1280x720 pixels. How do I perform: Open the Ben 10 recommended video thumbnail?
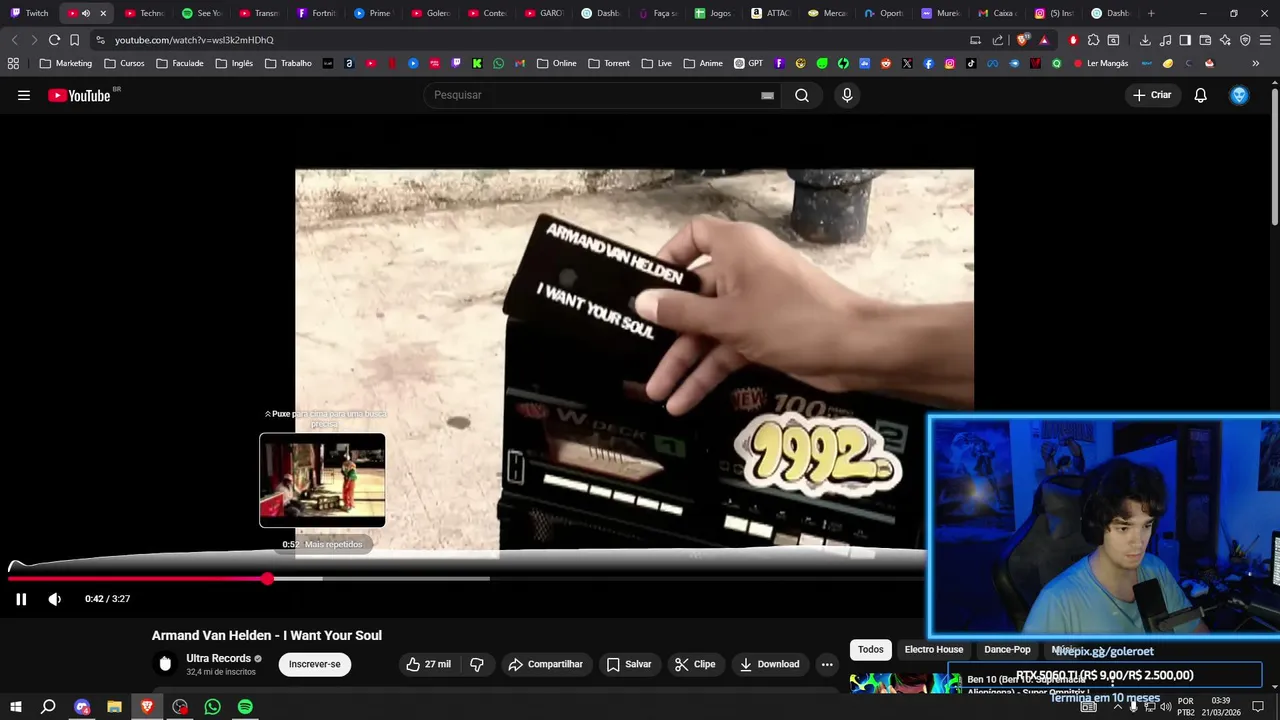(x=904, y=683)
